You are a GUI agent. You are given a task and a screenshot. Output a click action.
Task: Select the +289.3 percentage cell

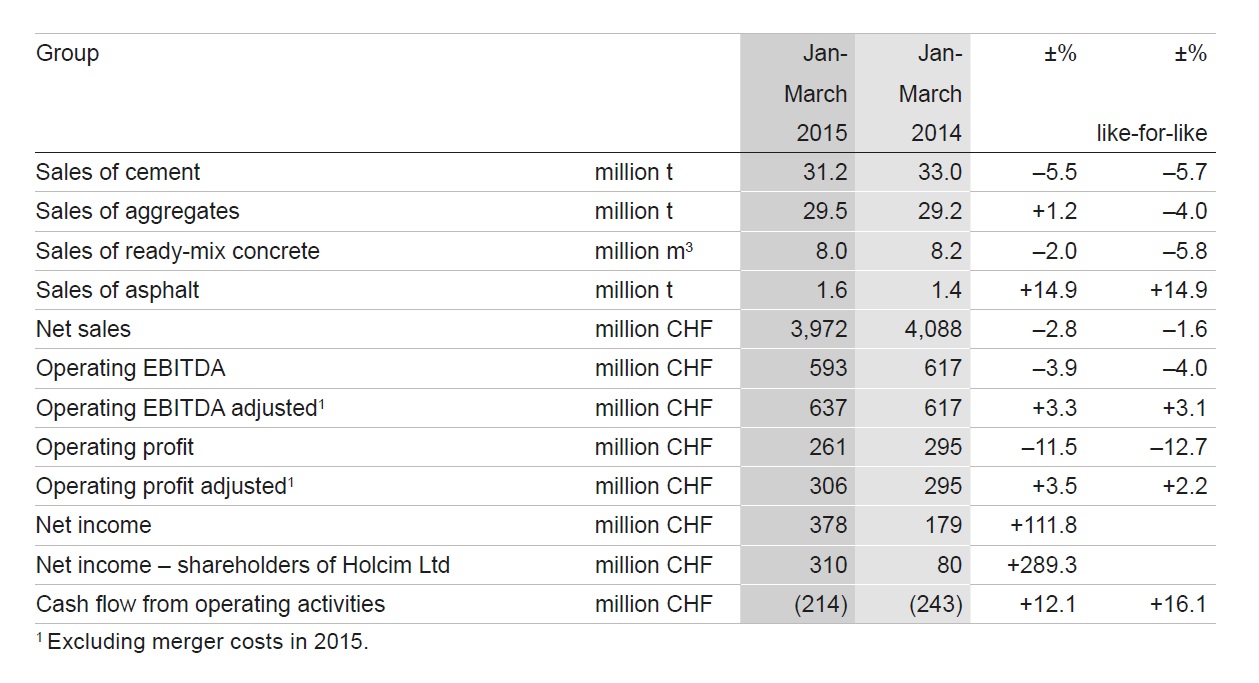click(1042, 565)
